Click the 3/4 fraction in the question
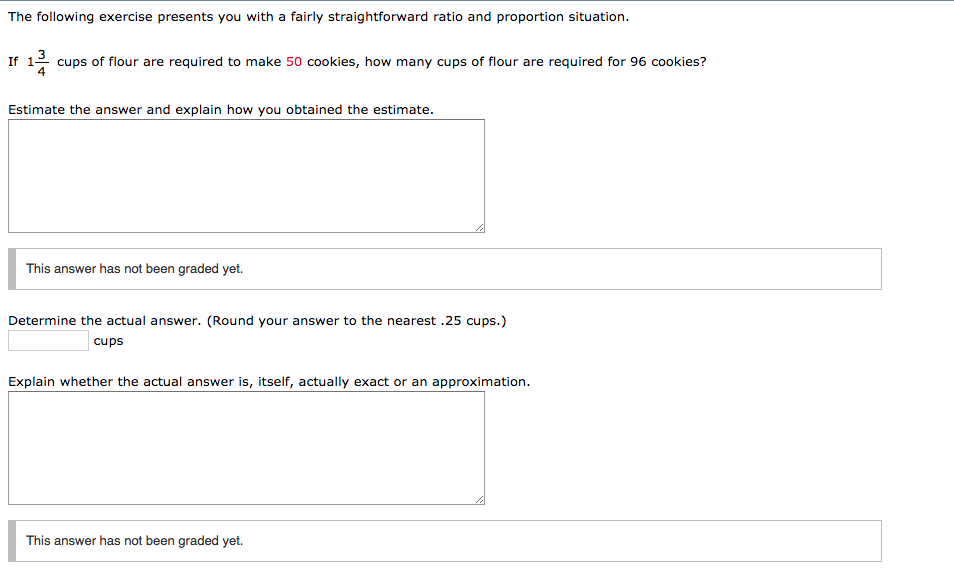 (x=41, y=62)
